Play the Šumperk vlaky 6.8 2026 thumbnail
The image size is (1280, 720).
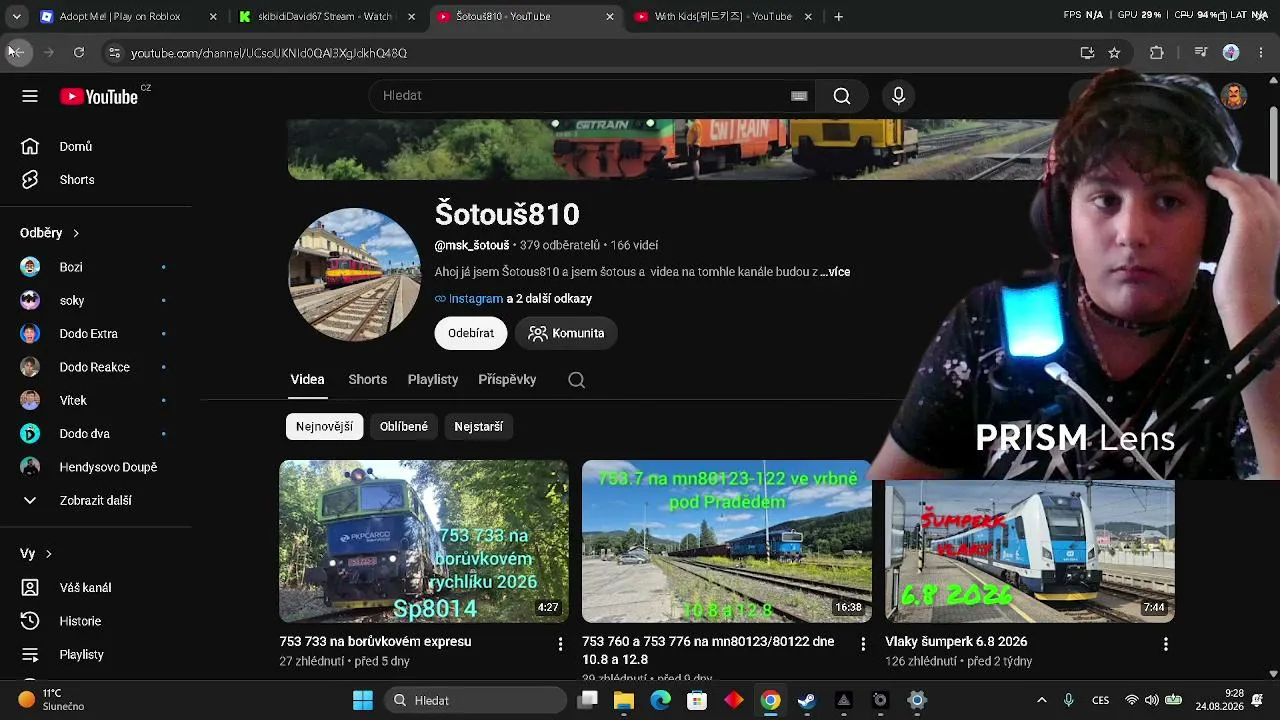[1030, 551]
